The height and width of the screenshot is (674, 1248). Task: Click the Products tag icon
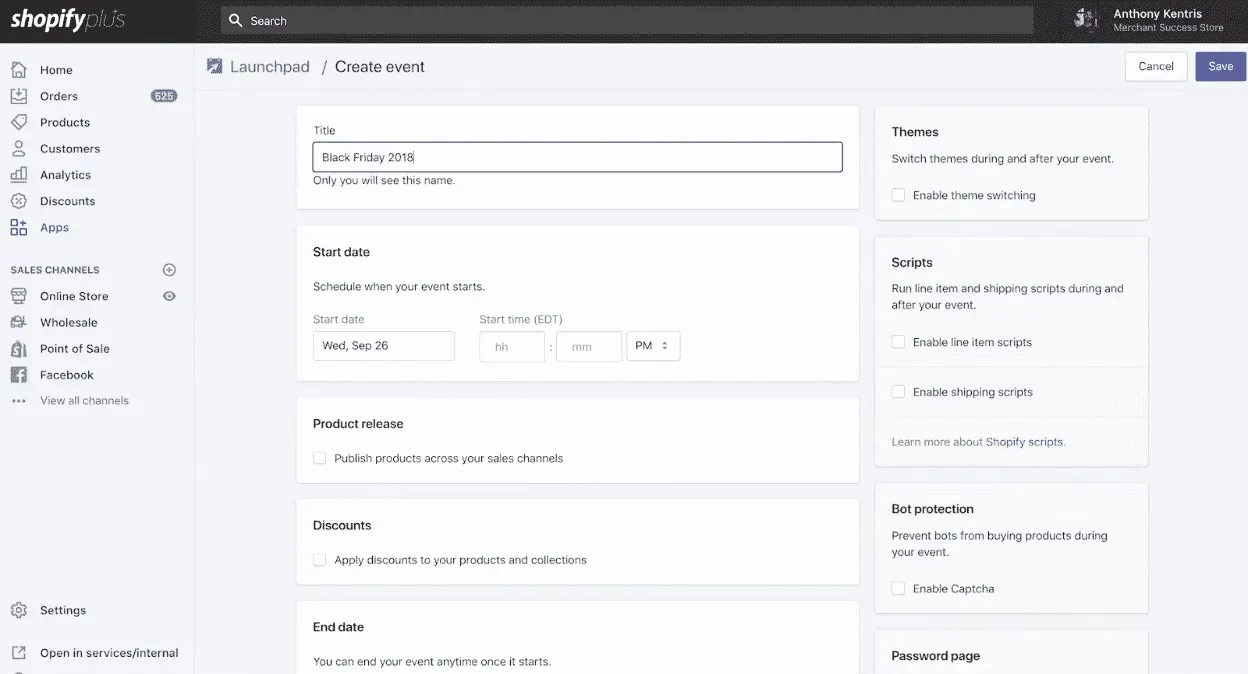click(x=21, y=122)
